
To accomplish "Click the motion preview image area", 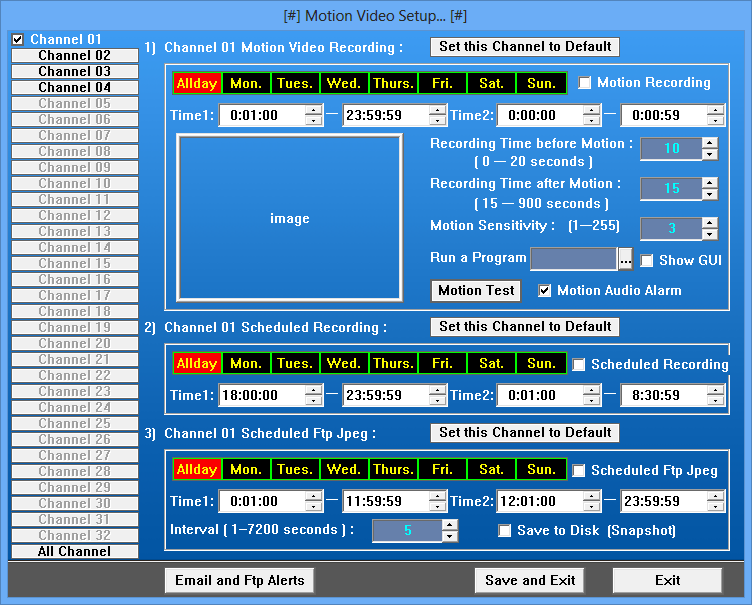I will click(x=290, y=218).
